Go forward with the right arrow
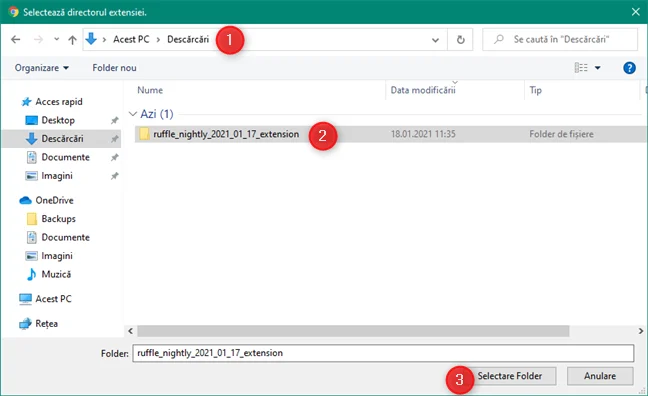Screen dimensions: 648x396 click(x=38, y=39)
